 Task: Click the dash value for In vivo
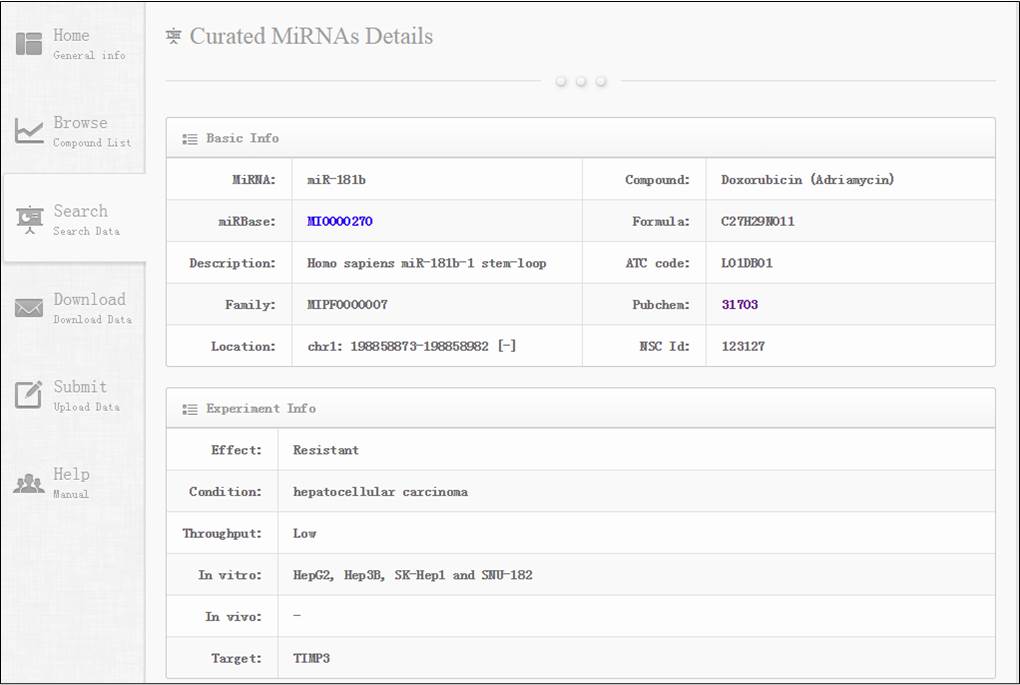coord(297,615)
